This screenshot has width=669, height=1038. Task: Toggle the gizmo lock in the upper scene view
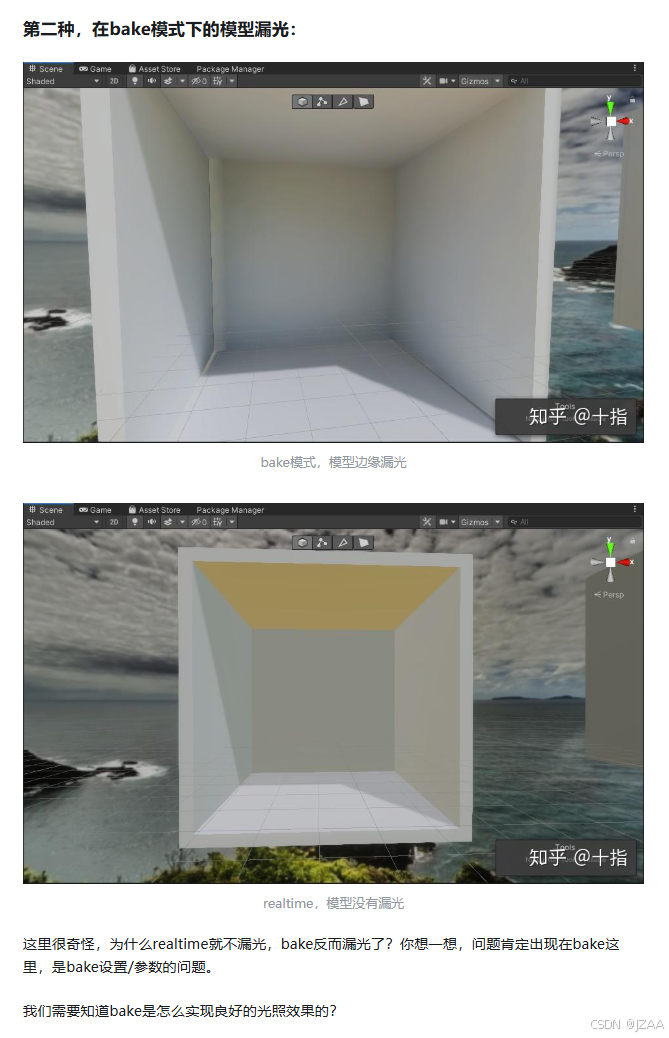[633, 99]
